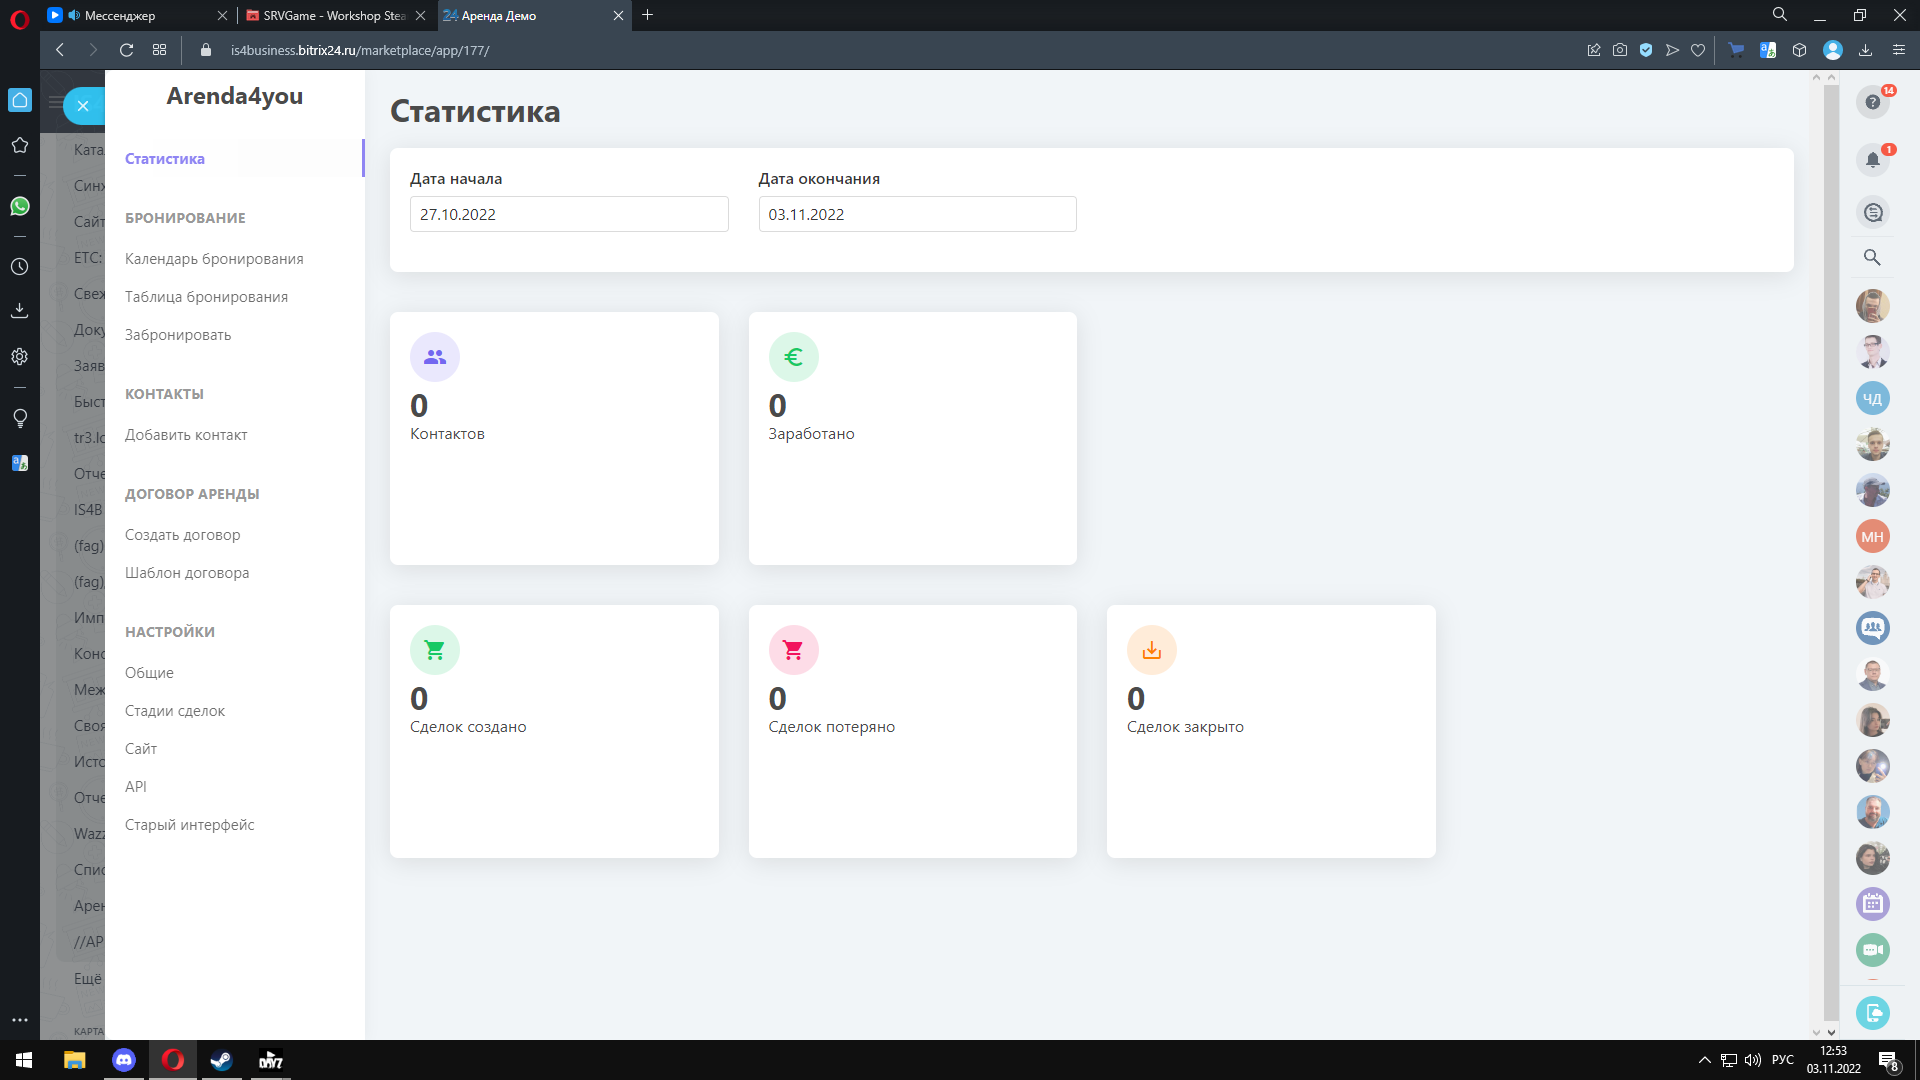Select Таблица бронирования in sidebar
Viewport: 1920px width, 1080px height.
(206, 297)
